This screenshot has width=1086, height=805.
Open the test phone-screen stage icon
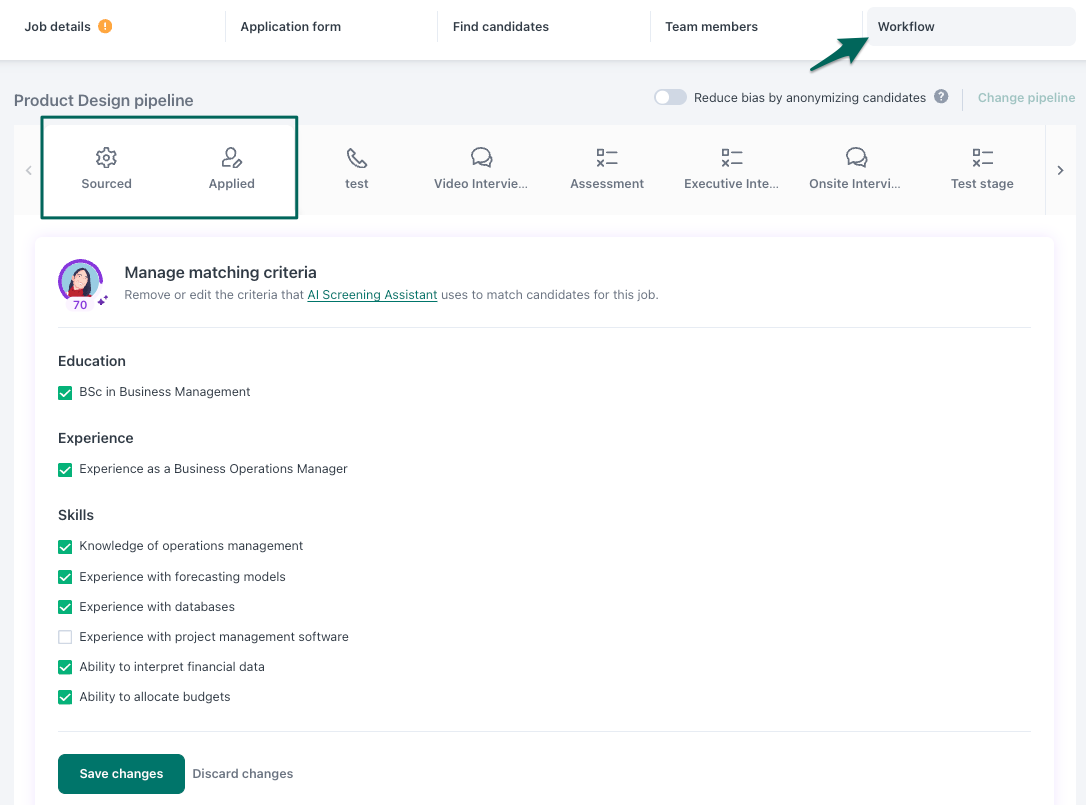coord(356,157)
